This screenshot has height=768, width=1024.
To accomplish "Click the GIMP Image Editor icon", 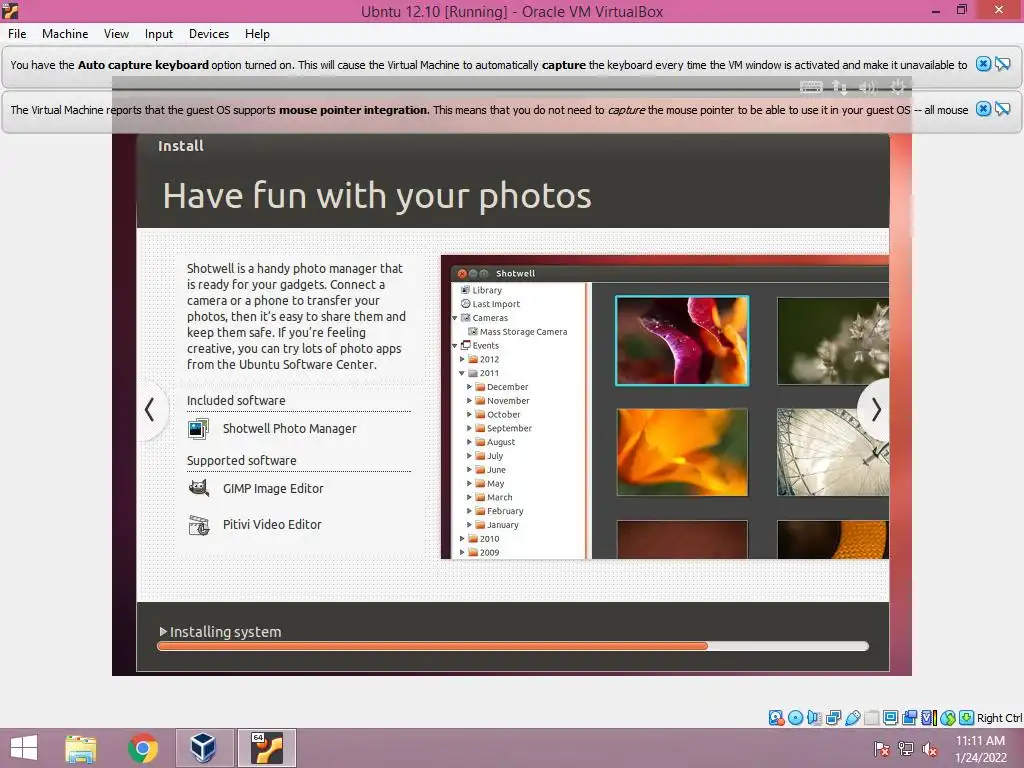I will pyautogui.click(x=199, y=488).
